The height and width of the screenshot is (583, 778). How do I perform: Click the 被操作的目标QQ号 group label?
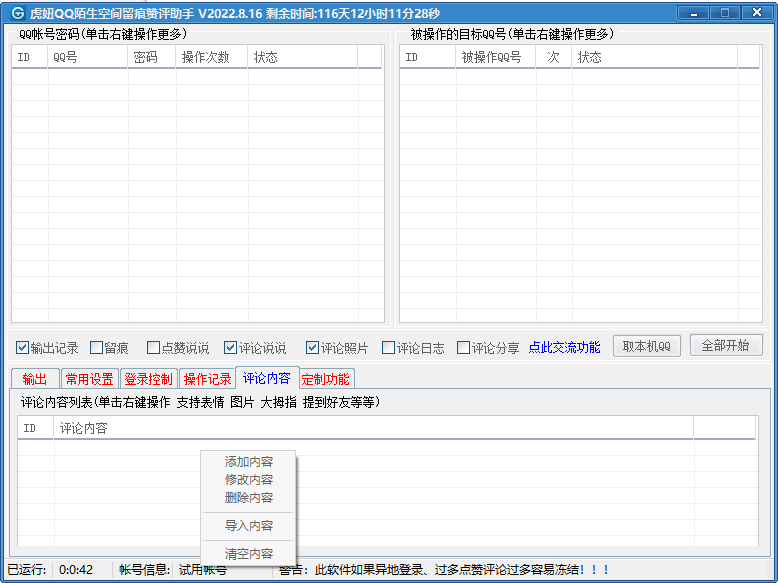click(x=512, y=34)
